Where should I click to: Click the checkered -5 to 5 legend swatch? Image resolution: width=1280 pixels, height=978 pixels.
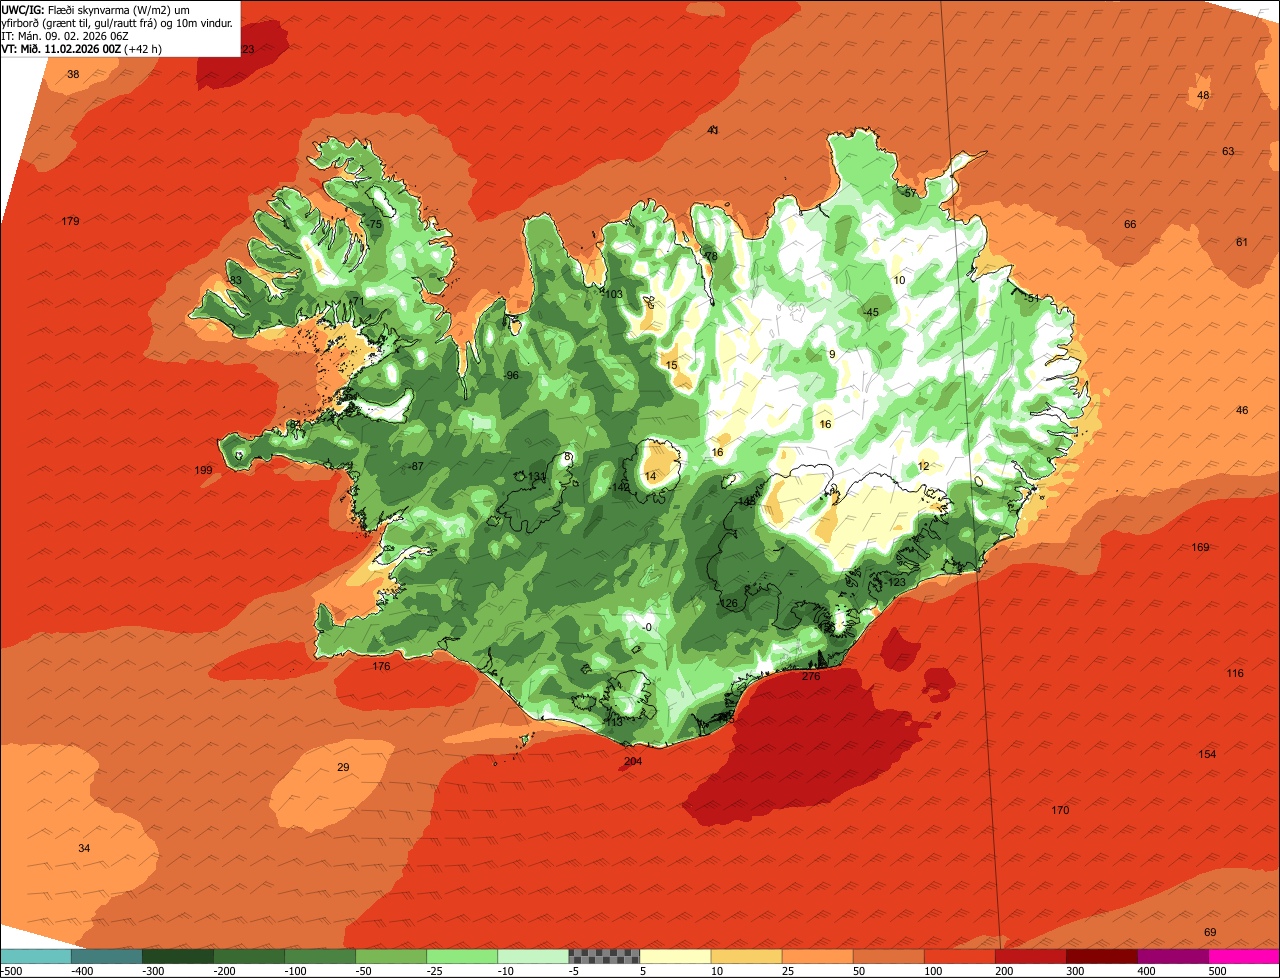tap(604, 956)
